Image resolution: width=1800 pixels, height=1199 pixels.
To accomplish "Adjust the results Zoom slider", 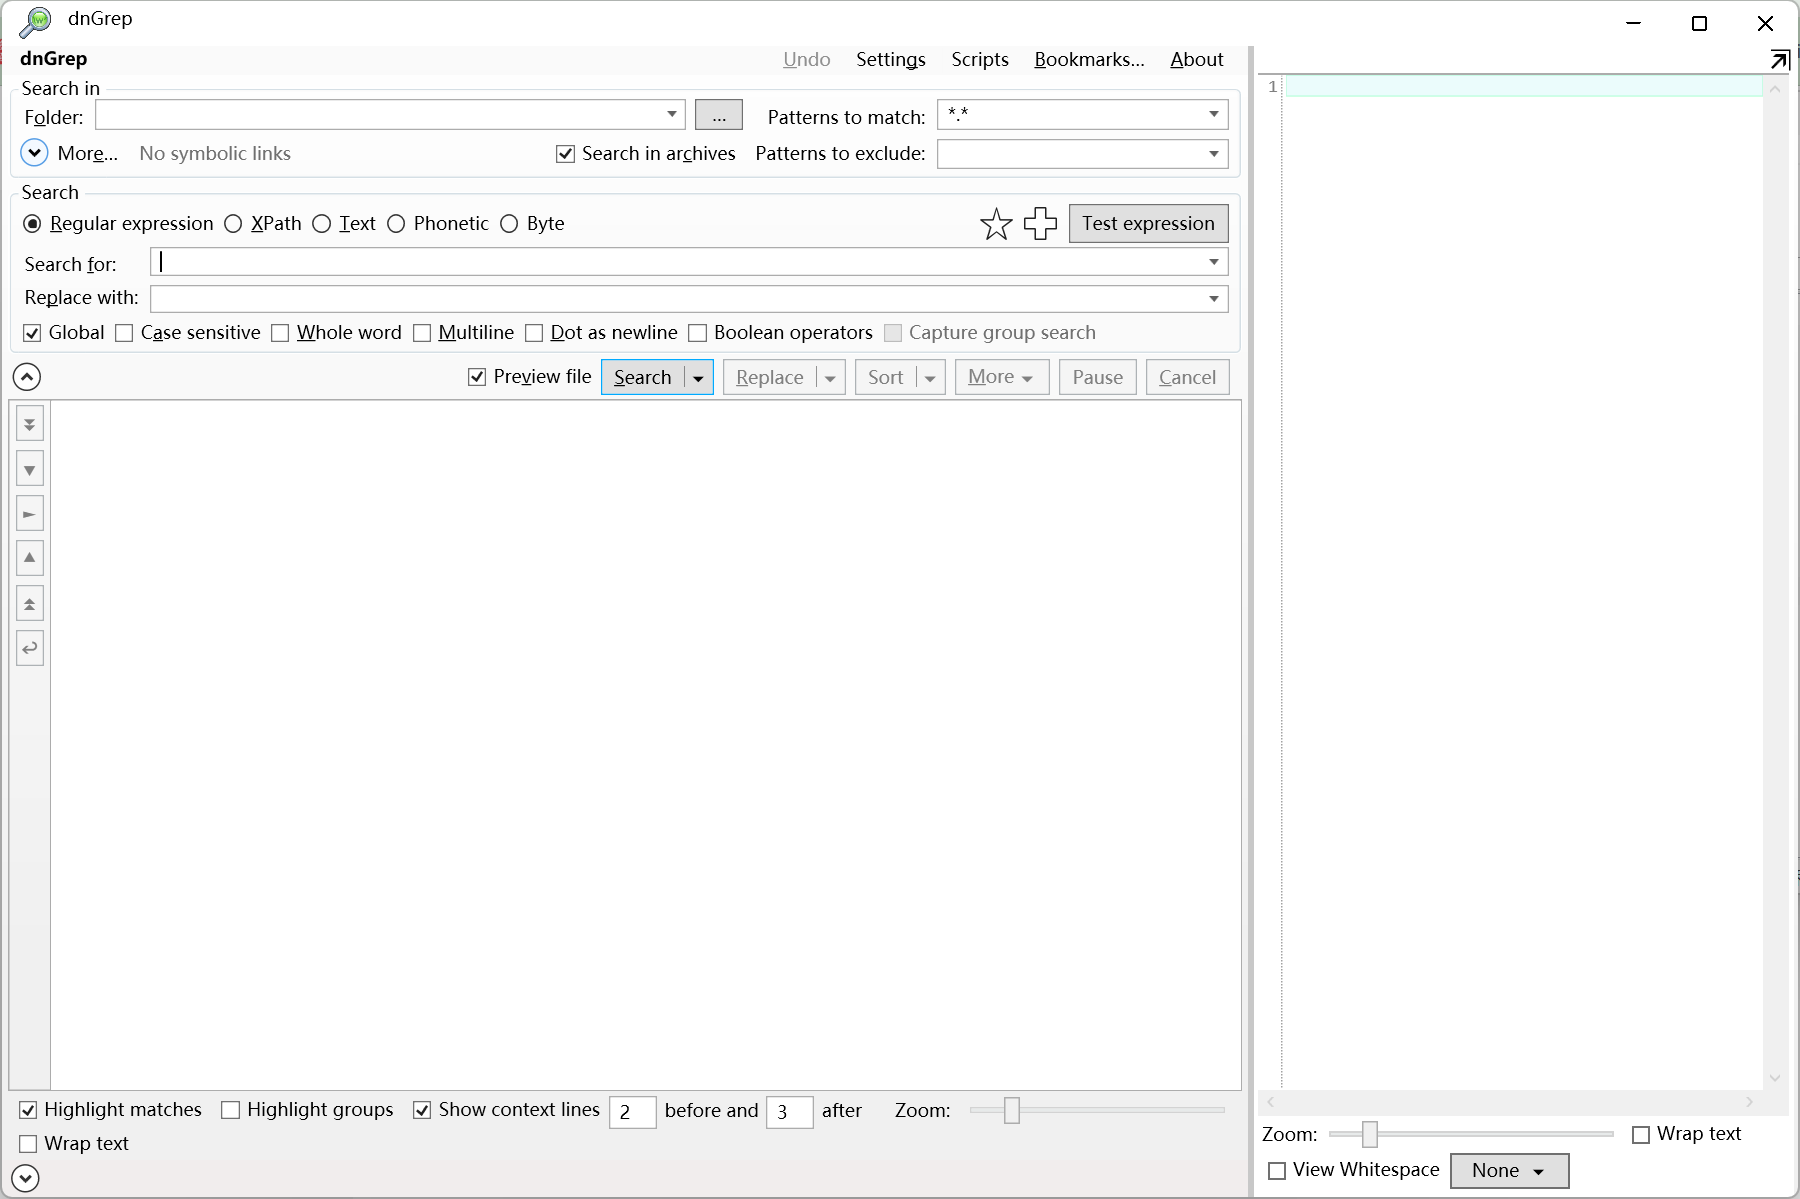I will [1012, 1111].
